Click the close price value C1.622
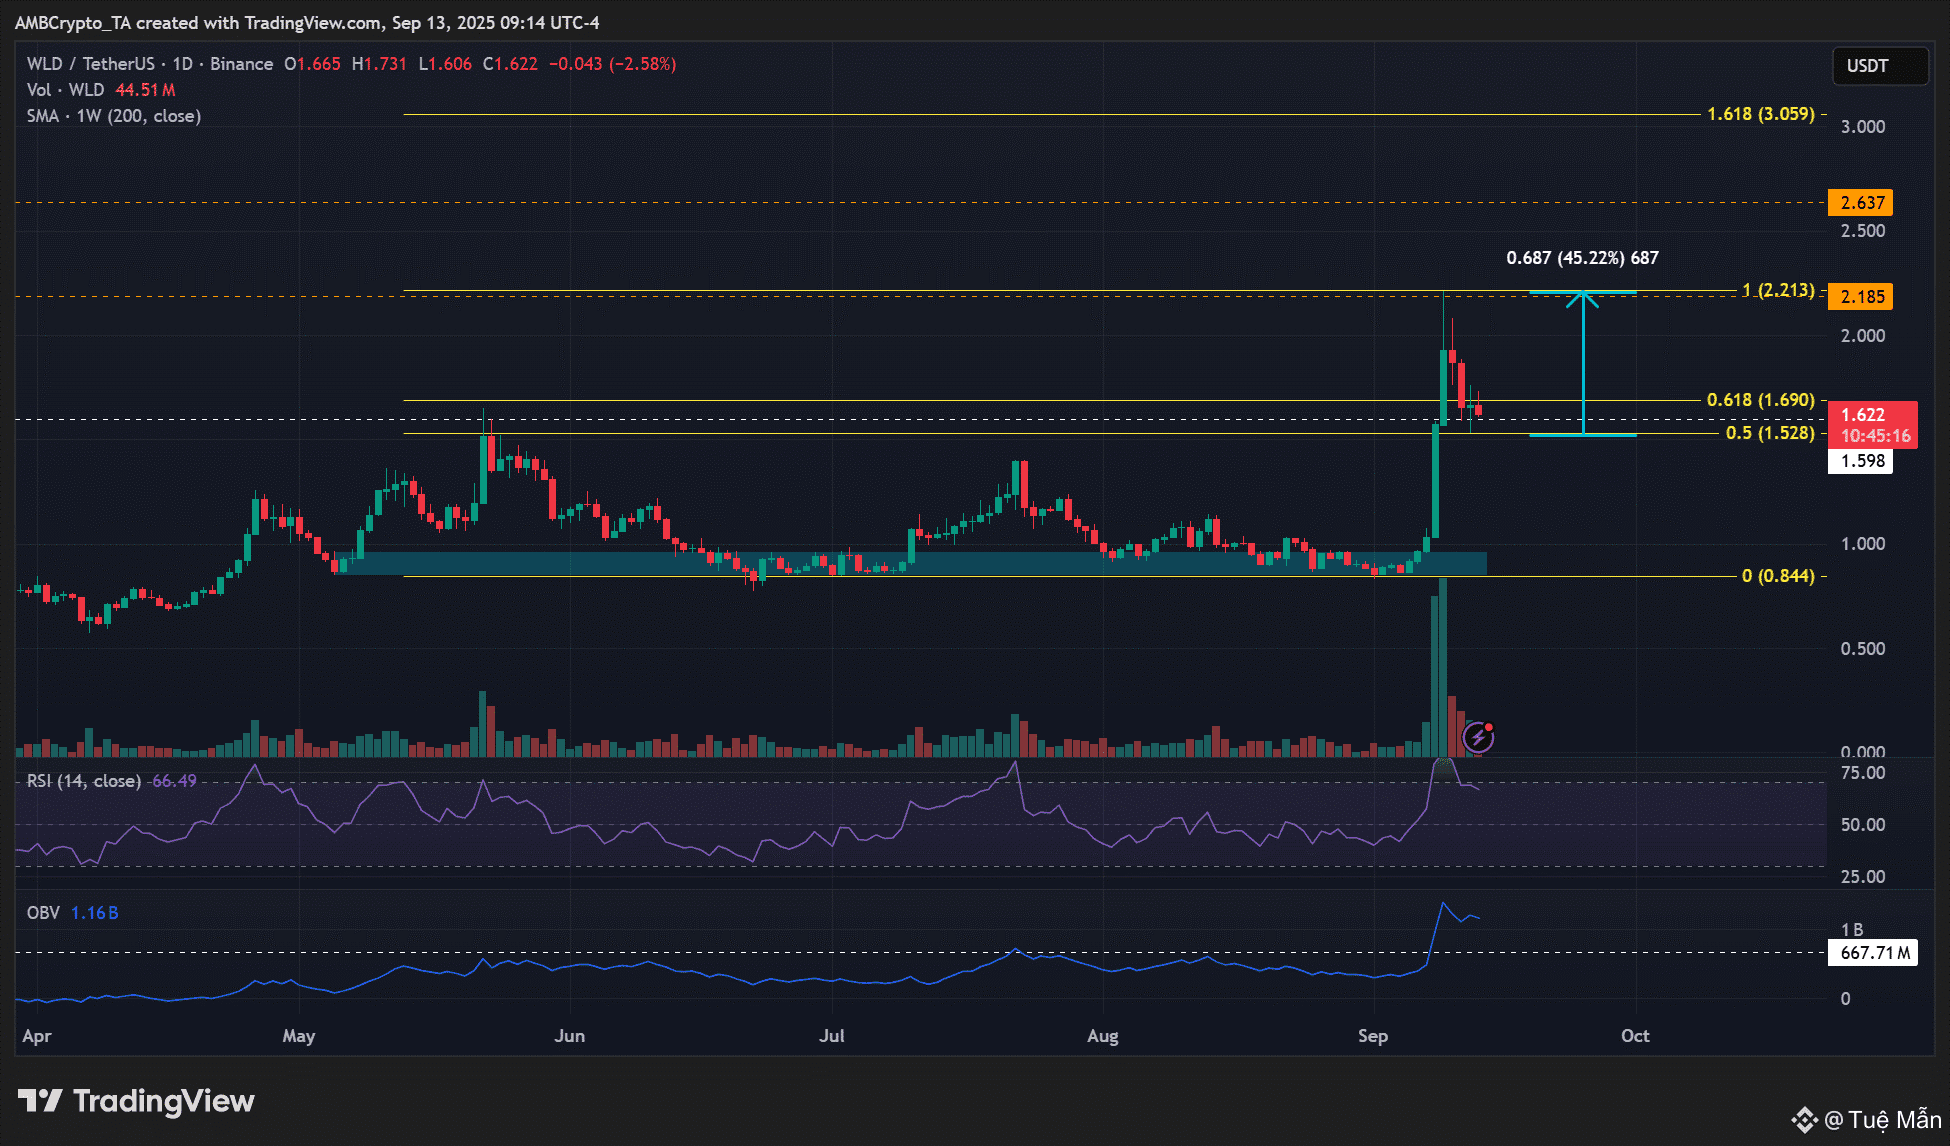The image size is (1950, 1146). click(x=510, y=64)
